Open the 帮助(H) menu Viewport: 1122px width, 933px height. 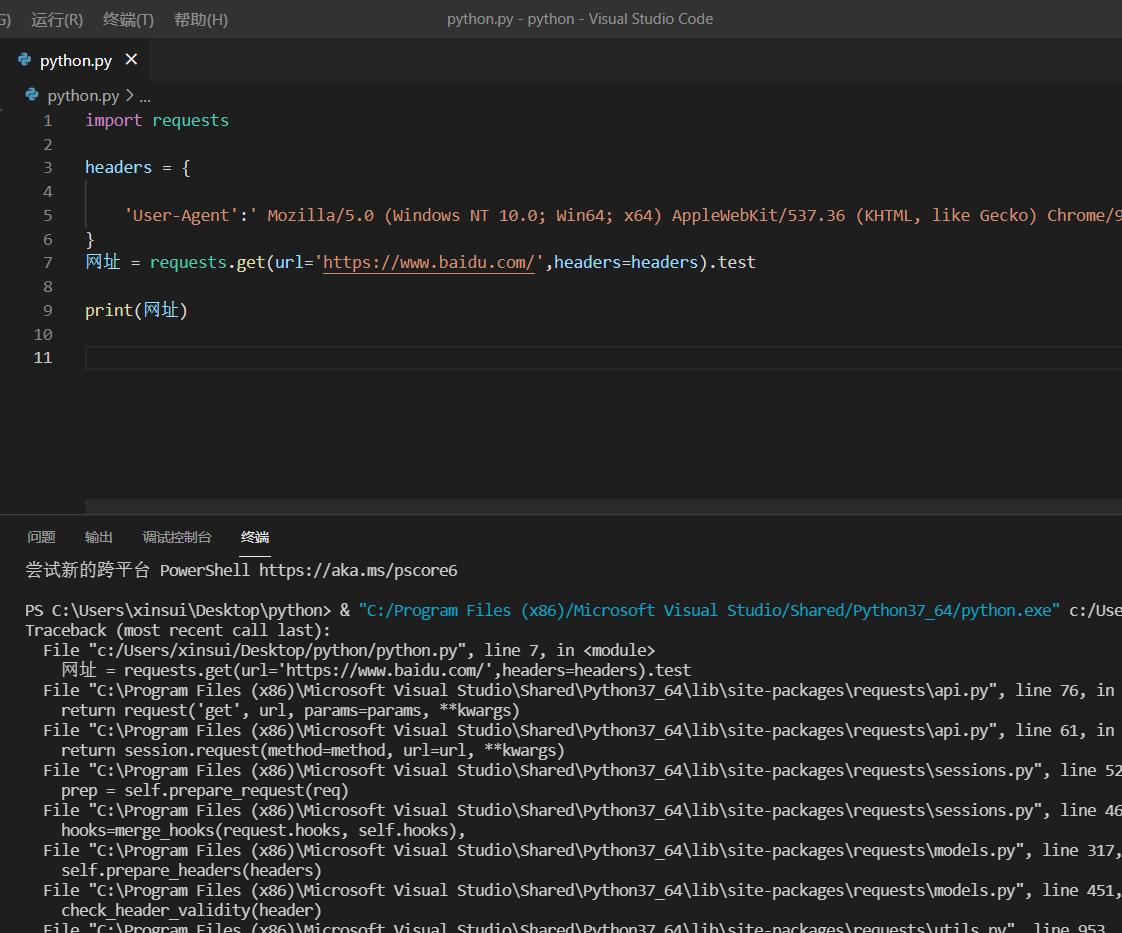tap(200, 19)
